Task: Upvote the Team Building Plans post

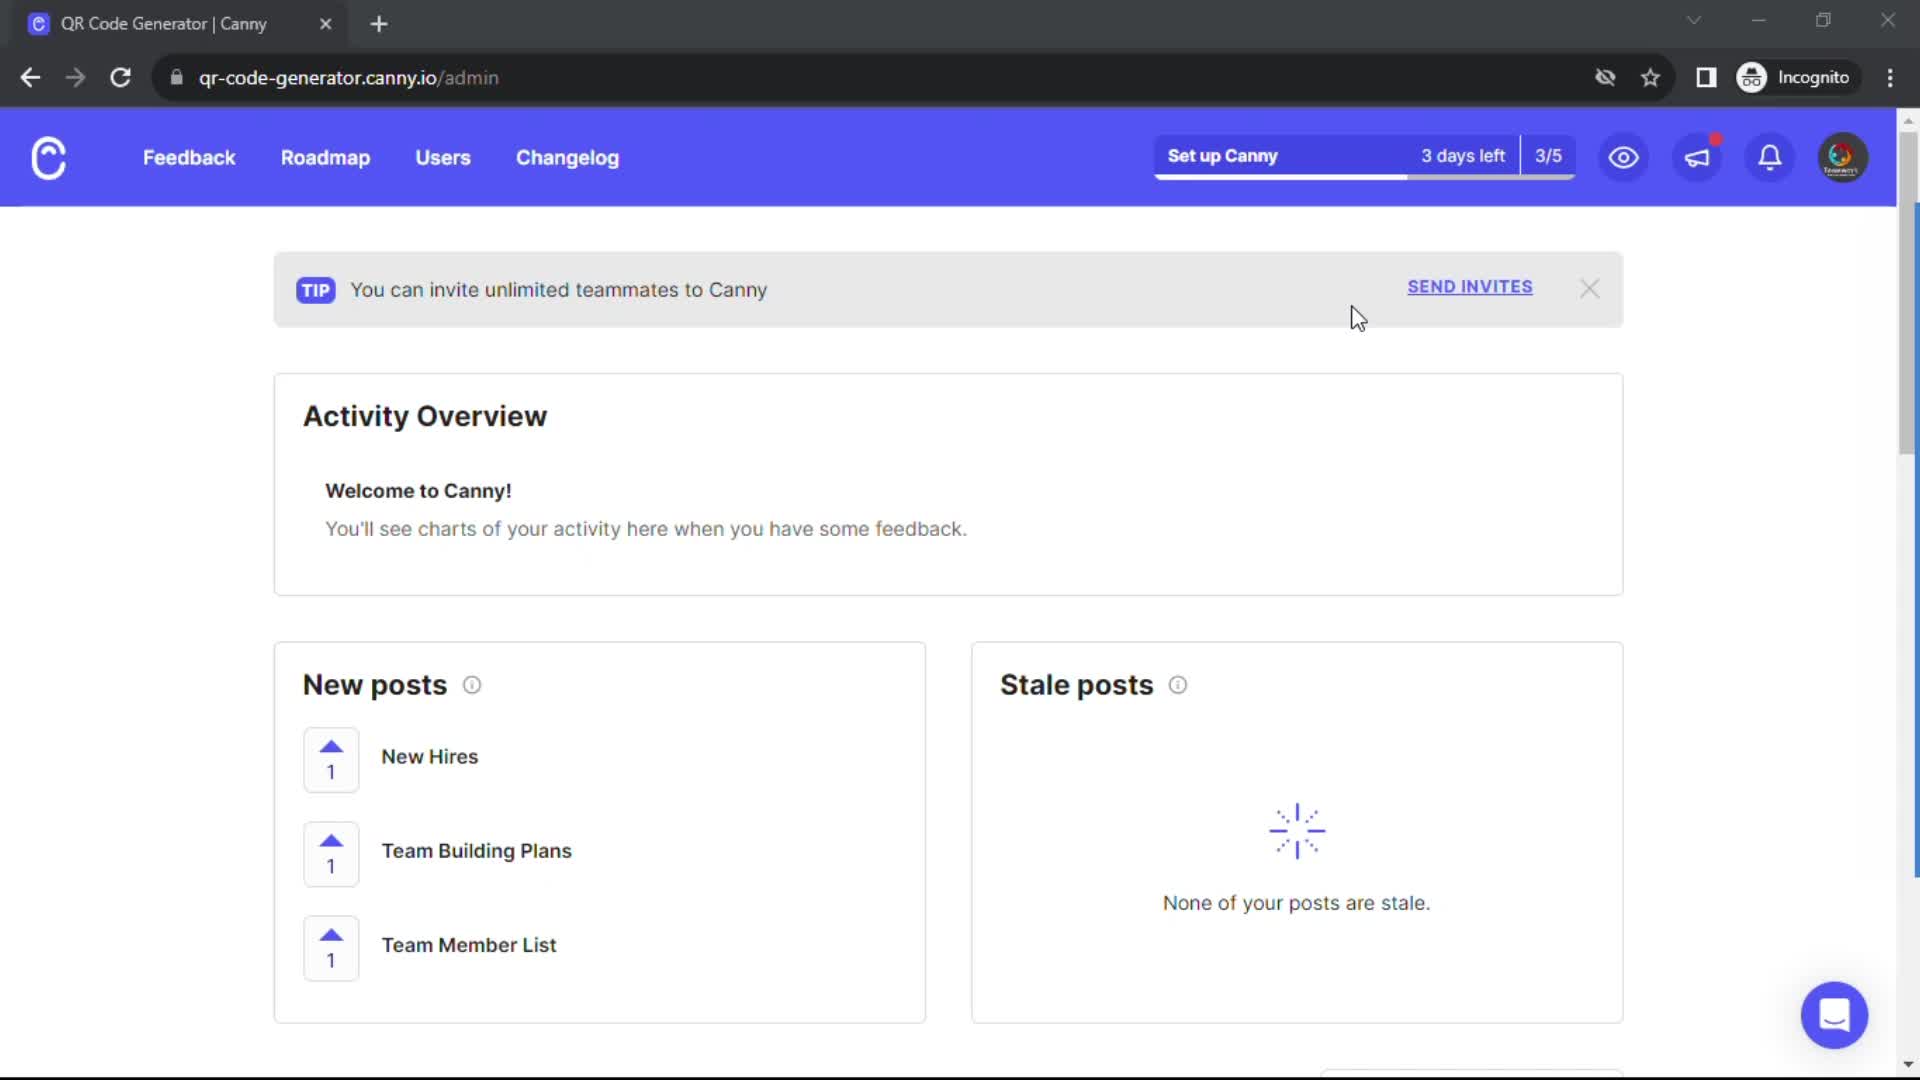Action: point(331,853)
